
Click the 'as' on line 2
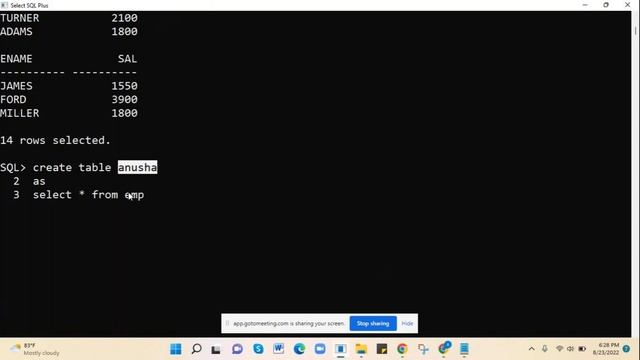point(39,181)
